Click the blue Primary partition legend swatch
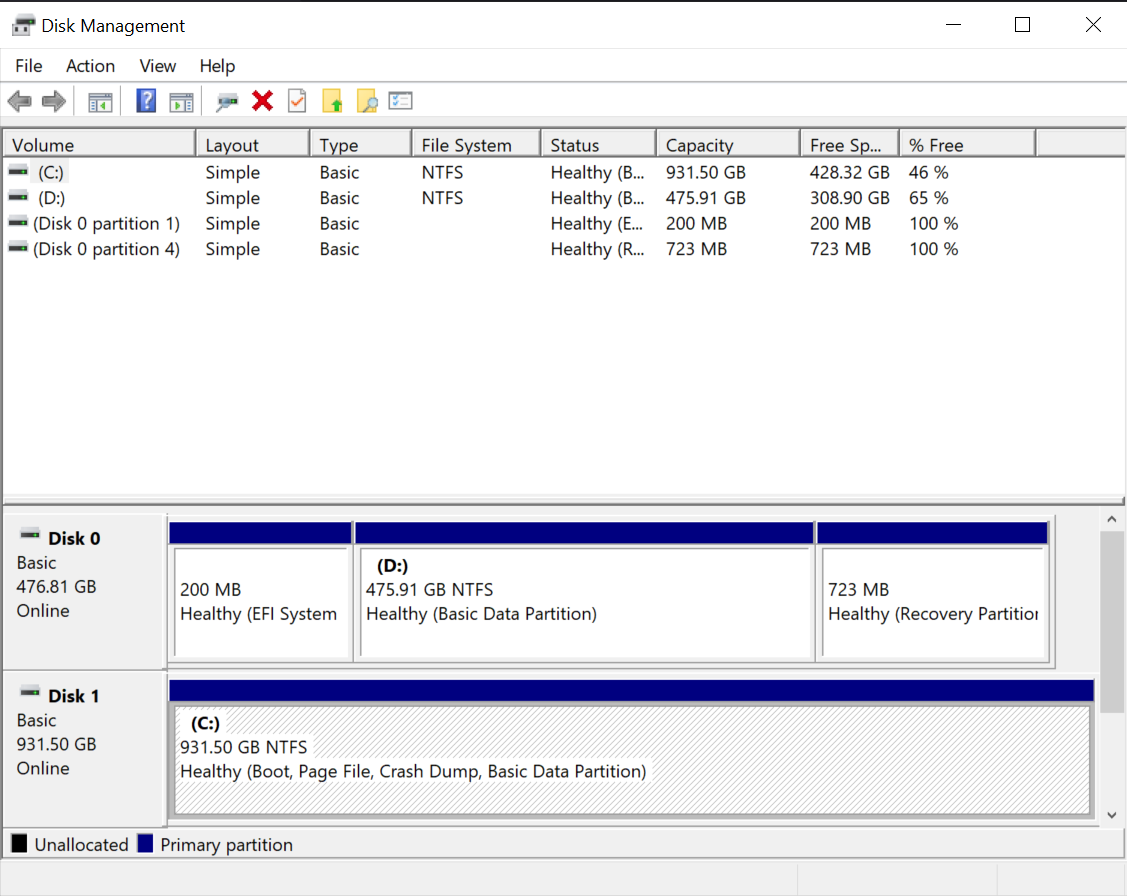 click(145, 844)
